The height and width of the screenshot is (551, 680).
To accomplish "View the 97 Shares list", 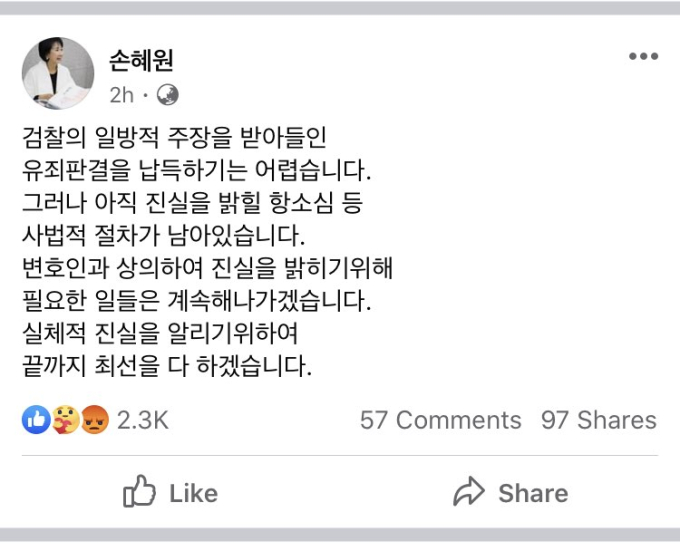I will pyautogui.click(x=599, y=420).
